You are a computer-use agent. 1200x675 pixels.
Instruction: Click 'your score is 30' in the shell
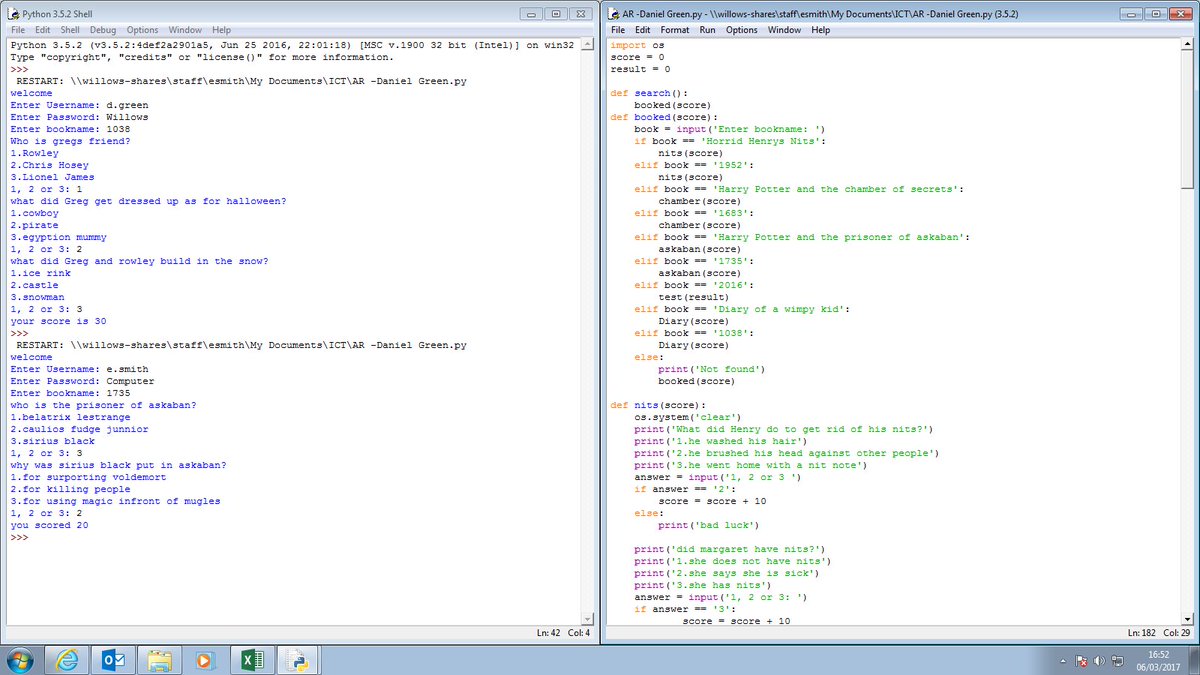[x=58, y=321]
